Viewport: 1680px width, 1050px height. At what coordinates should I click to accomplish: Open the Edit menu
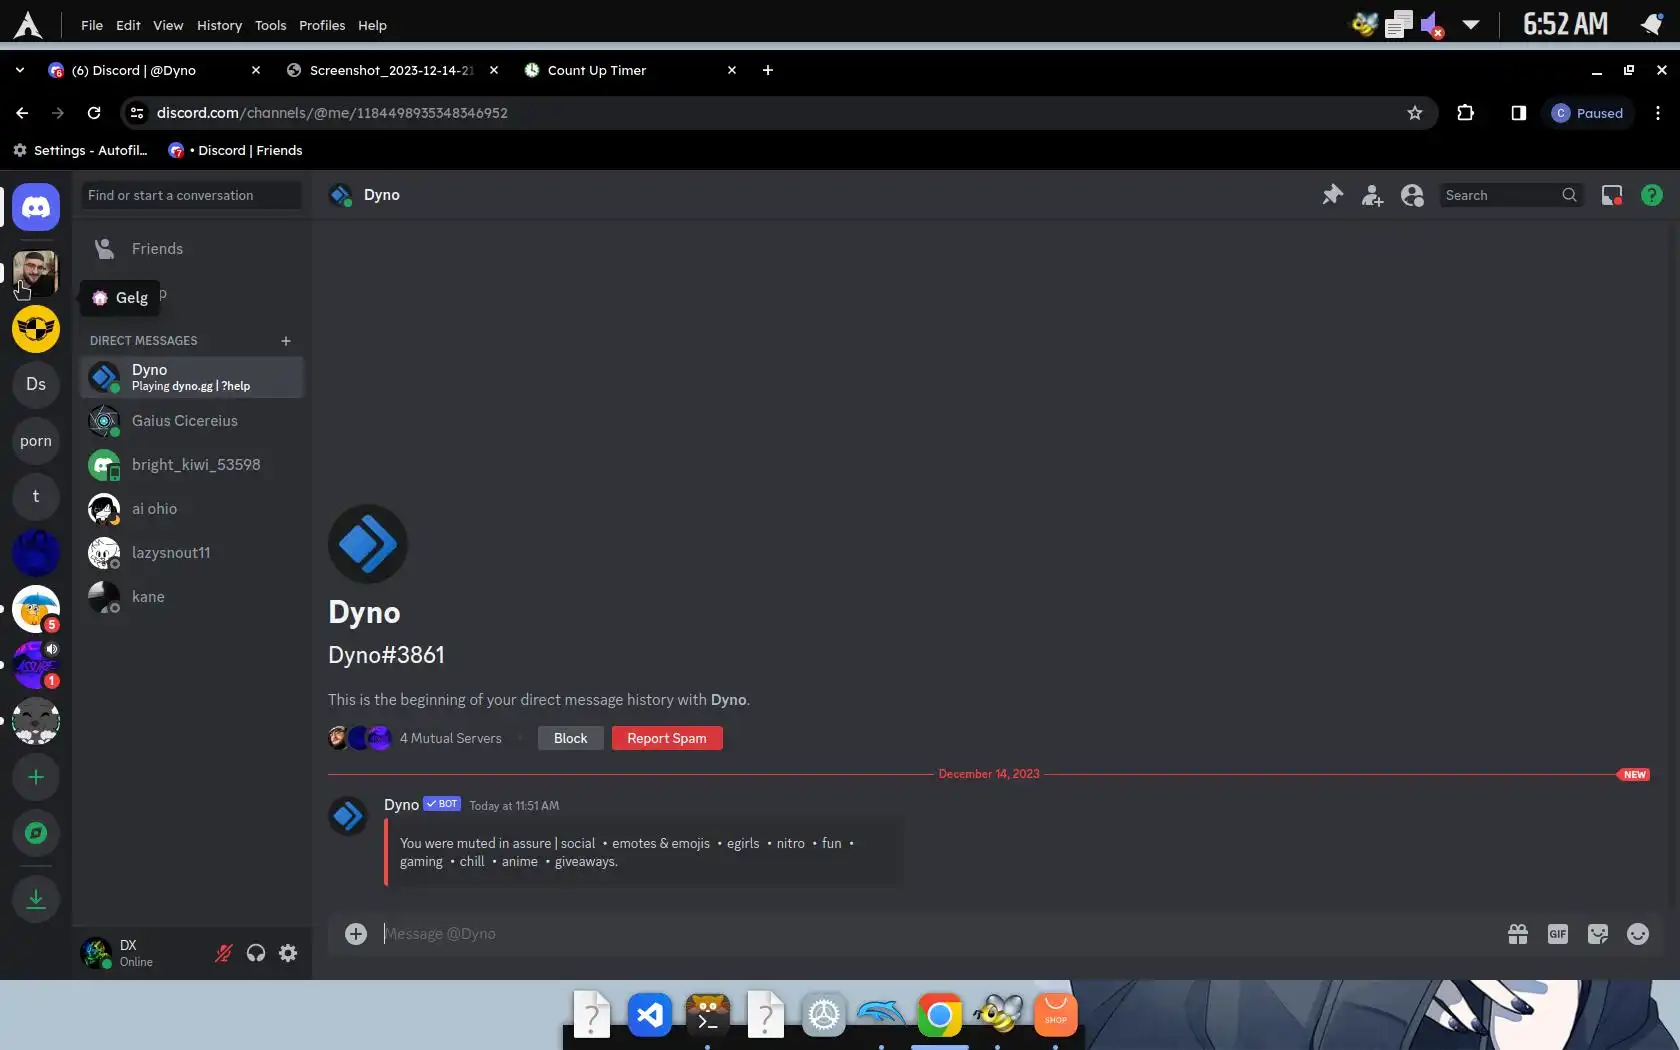coord(128,25)
